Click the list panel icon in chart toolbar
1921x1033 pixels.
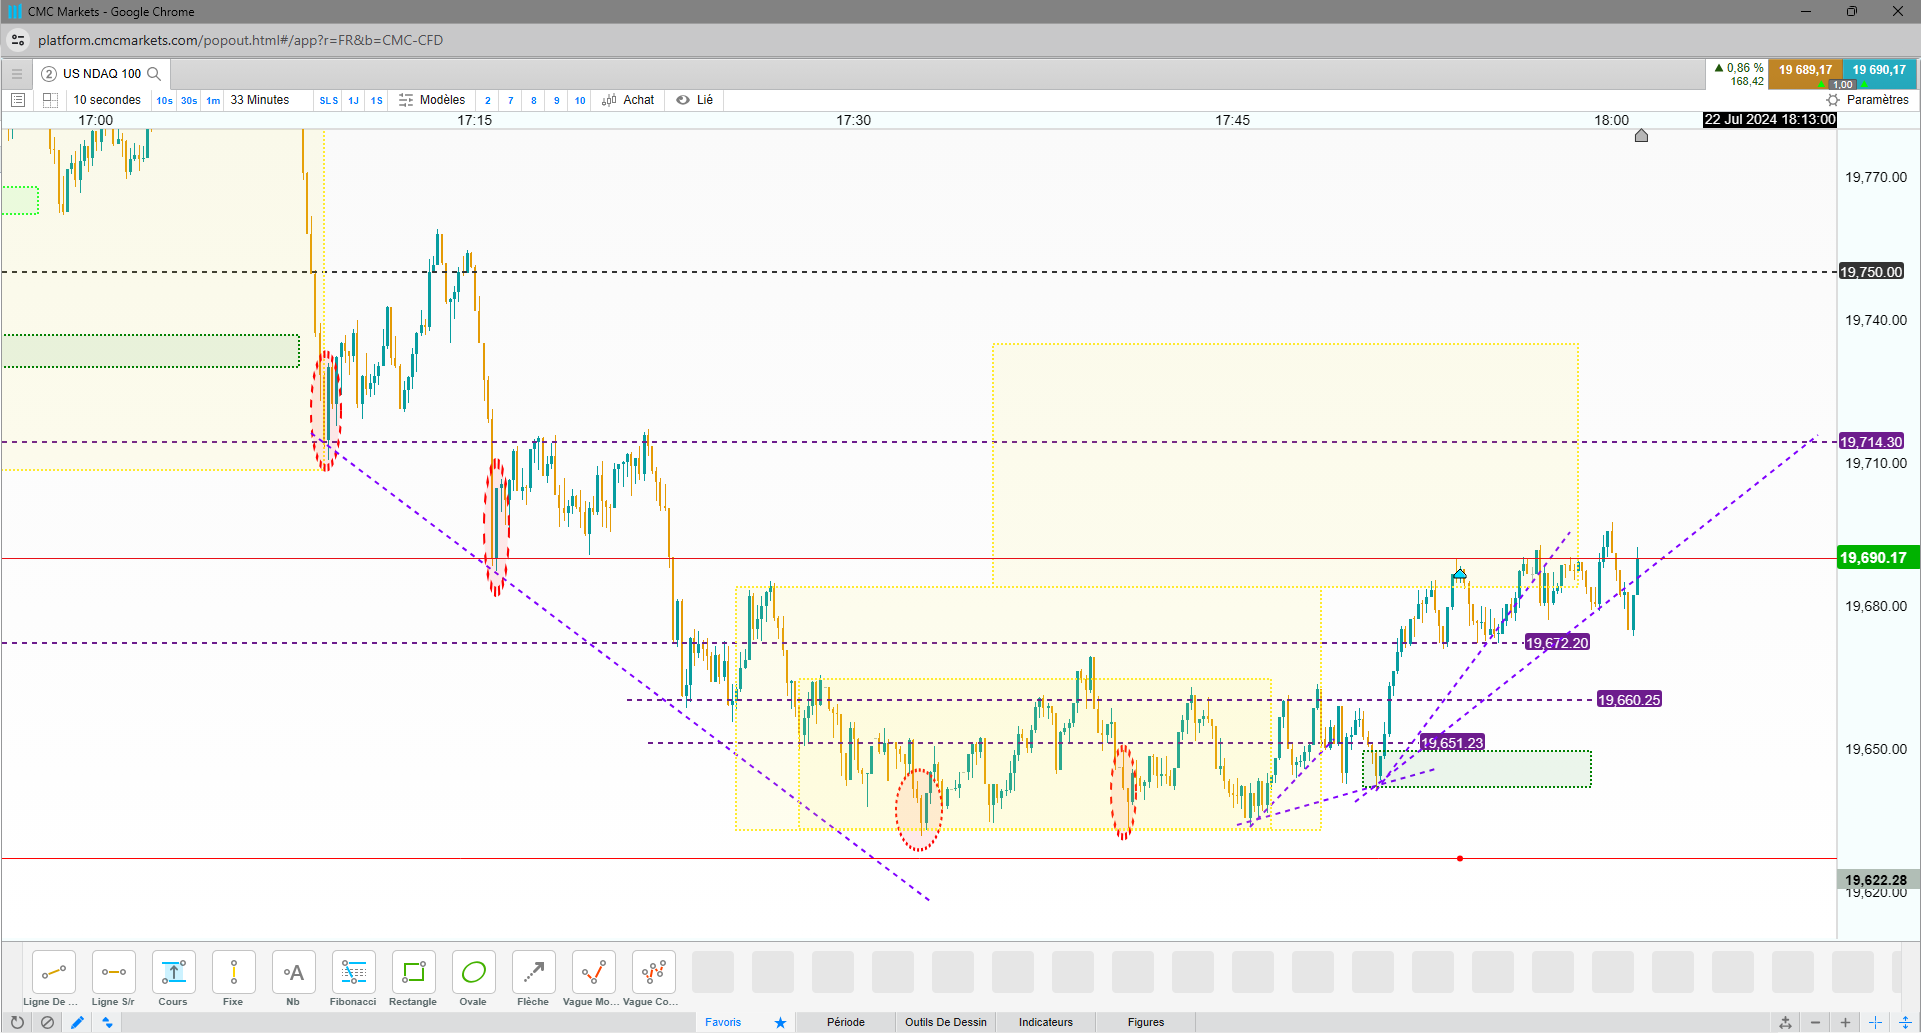(18, 100)
